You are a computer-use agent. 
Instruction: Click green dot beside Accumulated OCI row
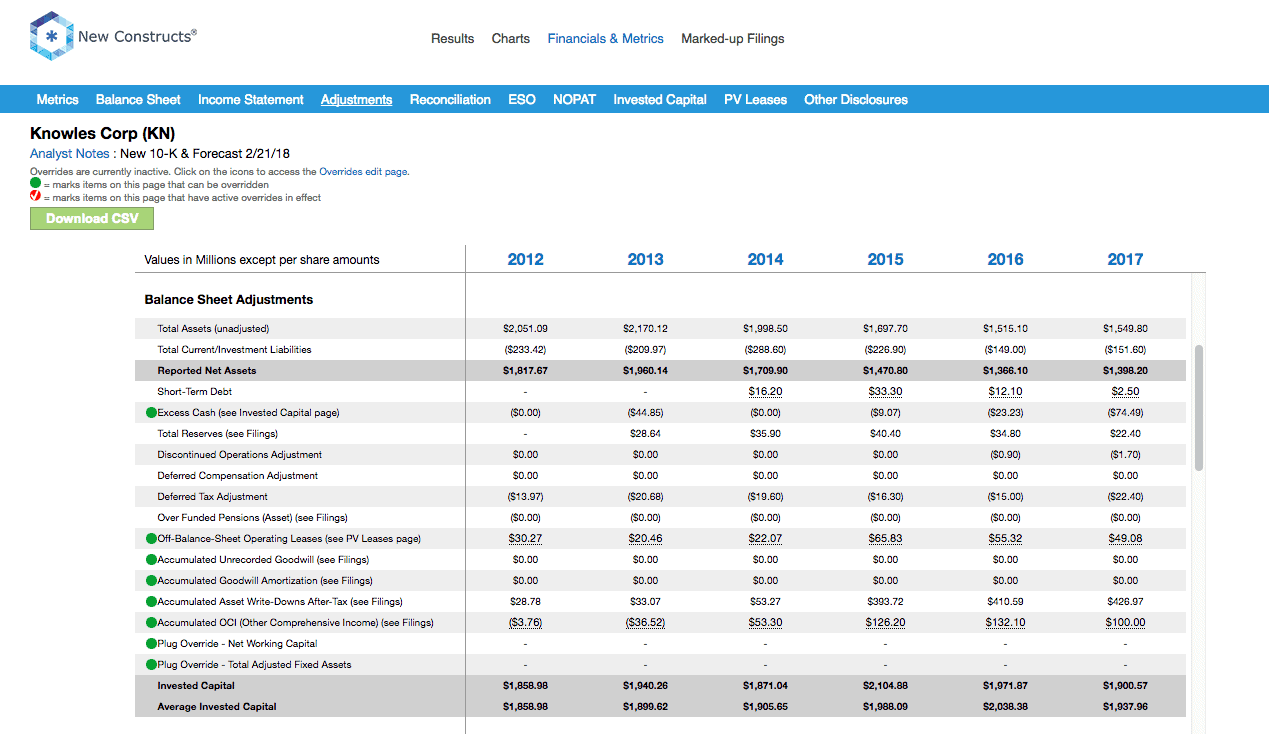151,623
